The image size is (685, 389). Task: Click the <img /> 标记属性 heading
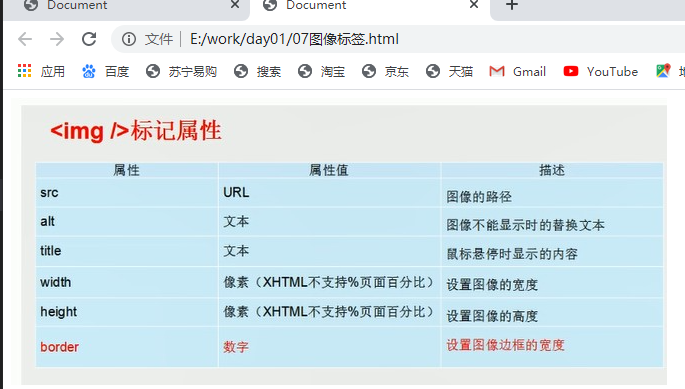click(136, 131)
